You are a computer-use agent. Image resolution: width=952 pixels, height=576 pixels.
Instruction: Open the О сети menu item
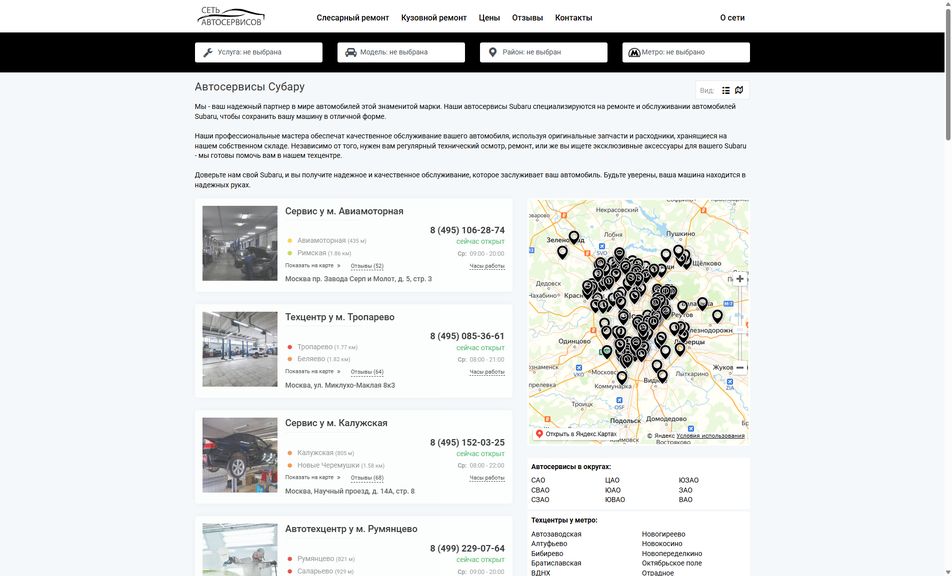(x=732, y=18)
